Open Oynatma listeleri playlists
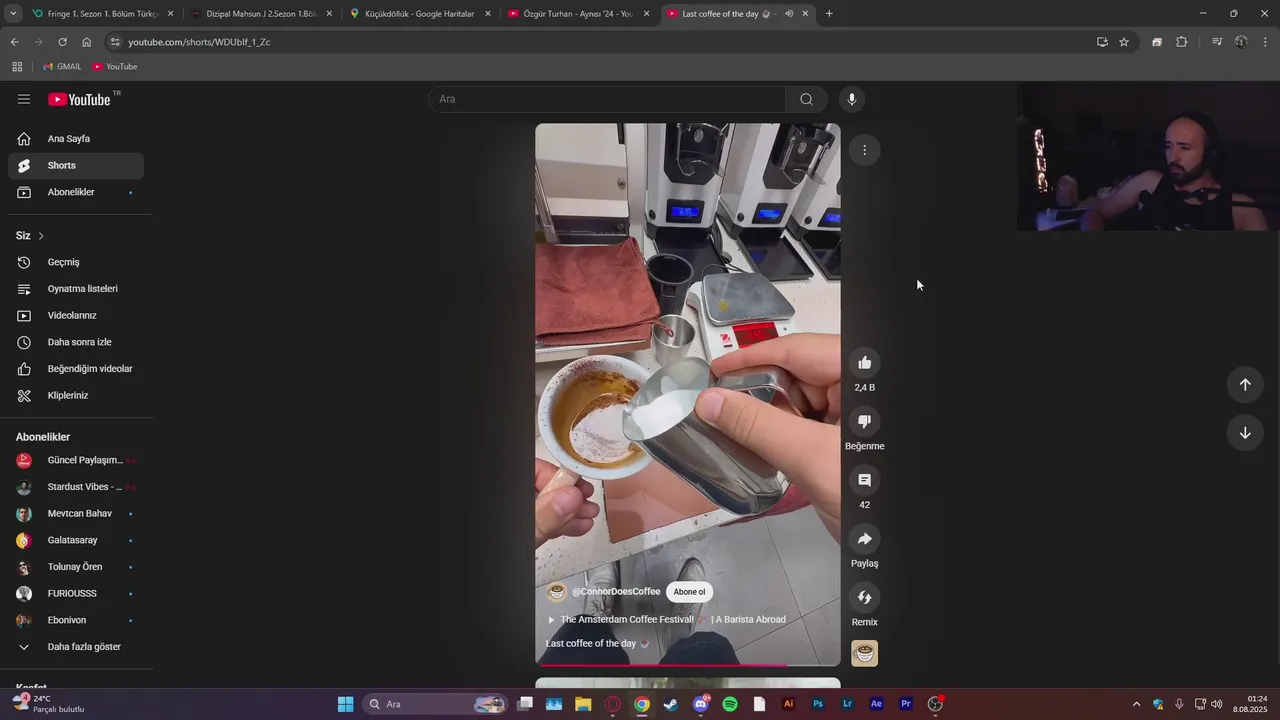This screenshot has height=720, width=1280. (76, 289)
